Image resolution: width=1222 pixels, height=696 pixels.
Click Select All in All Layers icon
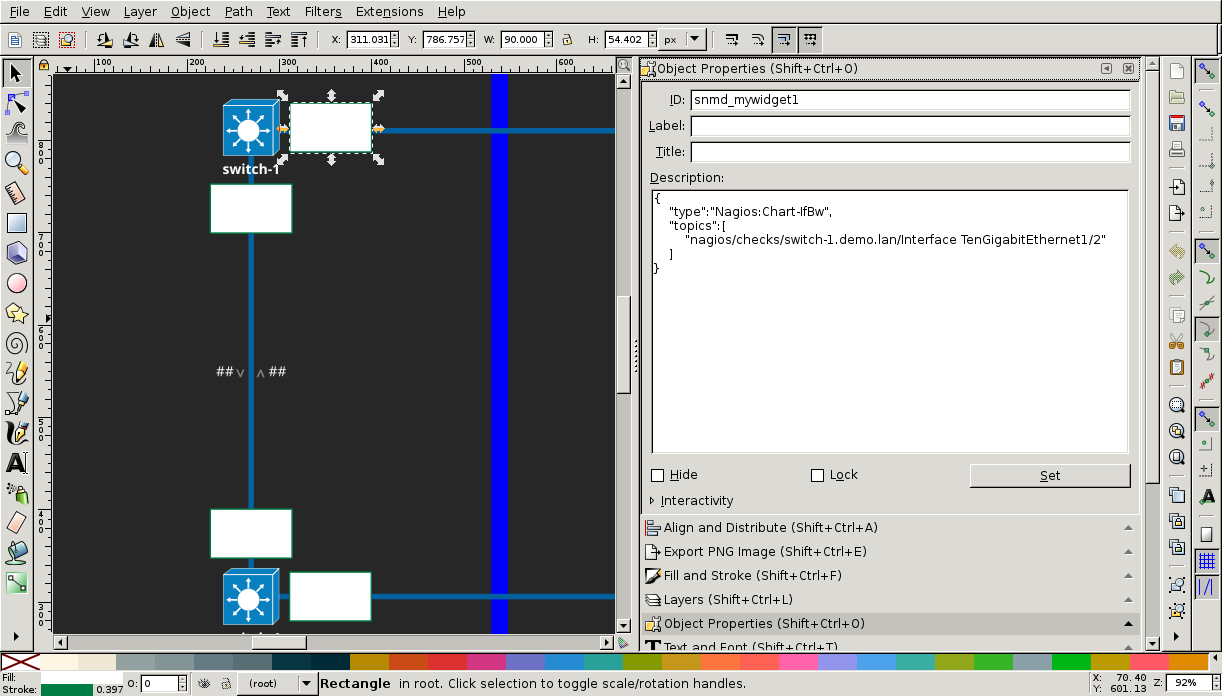[x=41, y=40]
